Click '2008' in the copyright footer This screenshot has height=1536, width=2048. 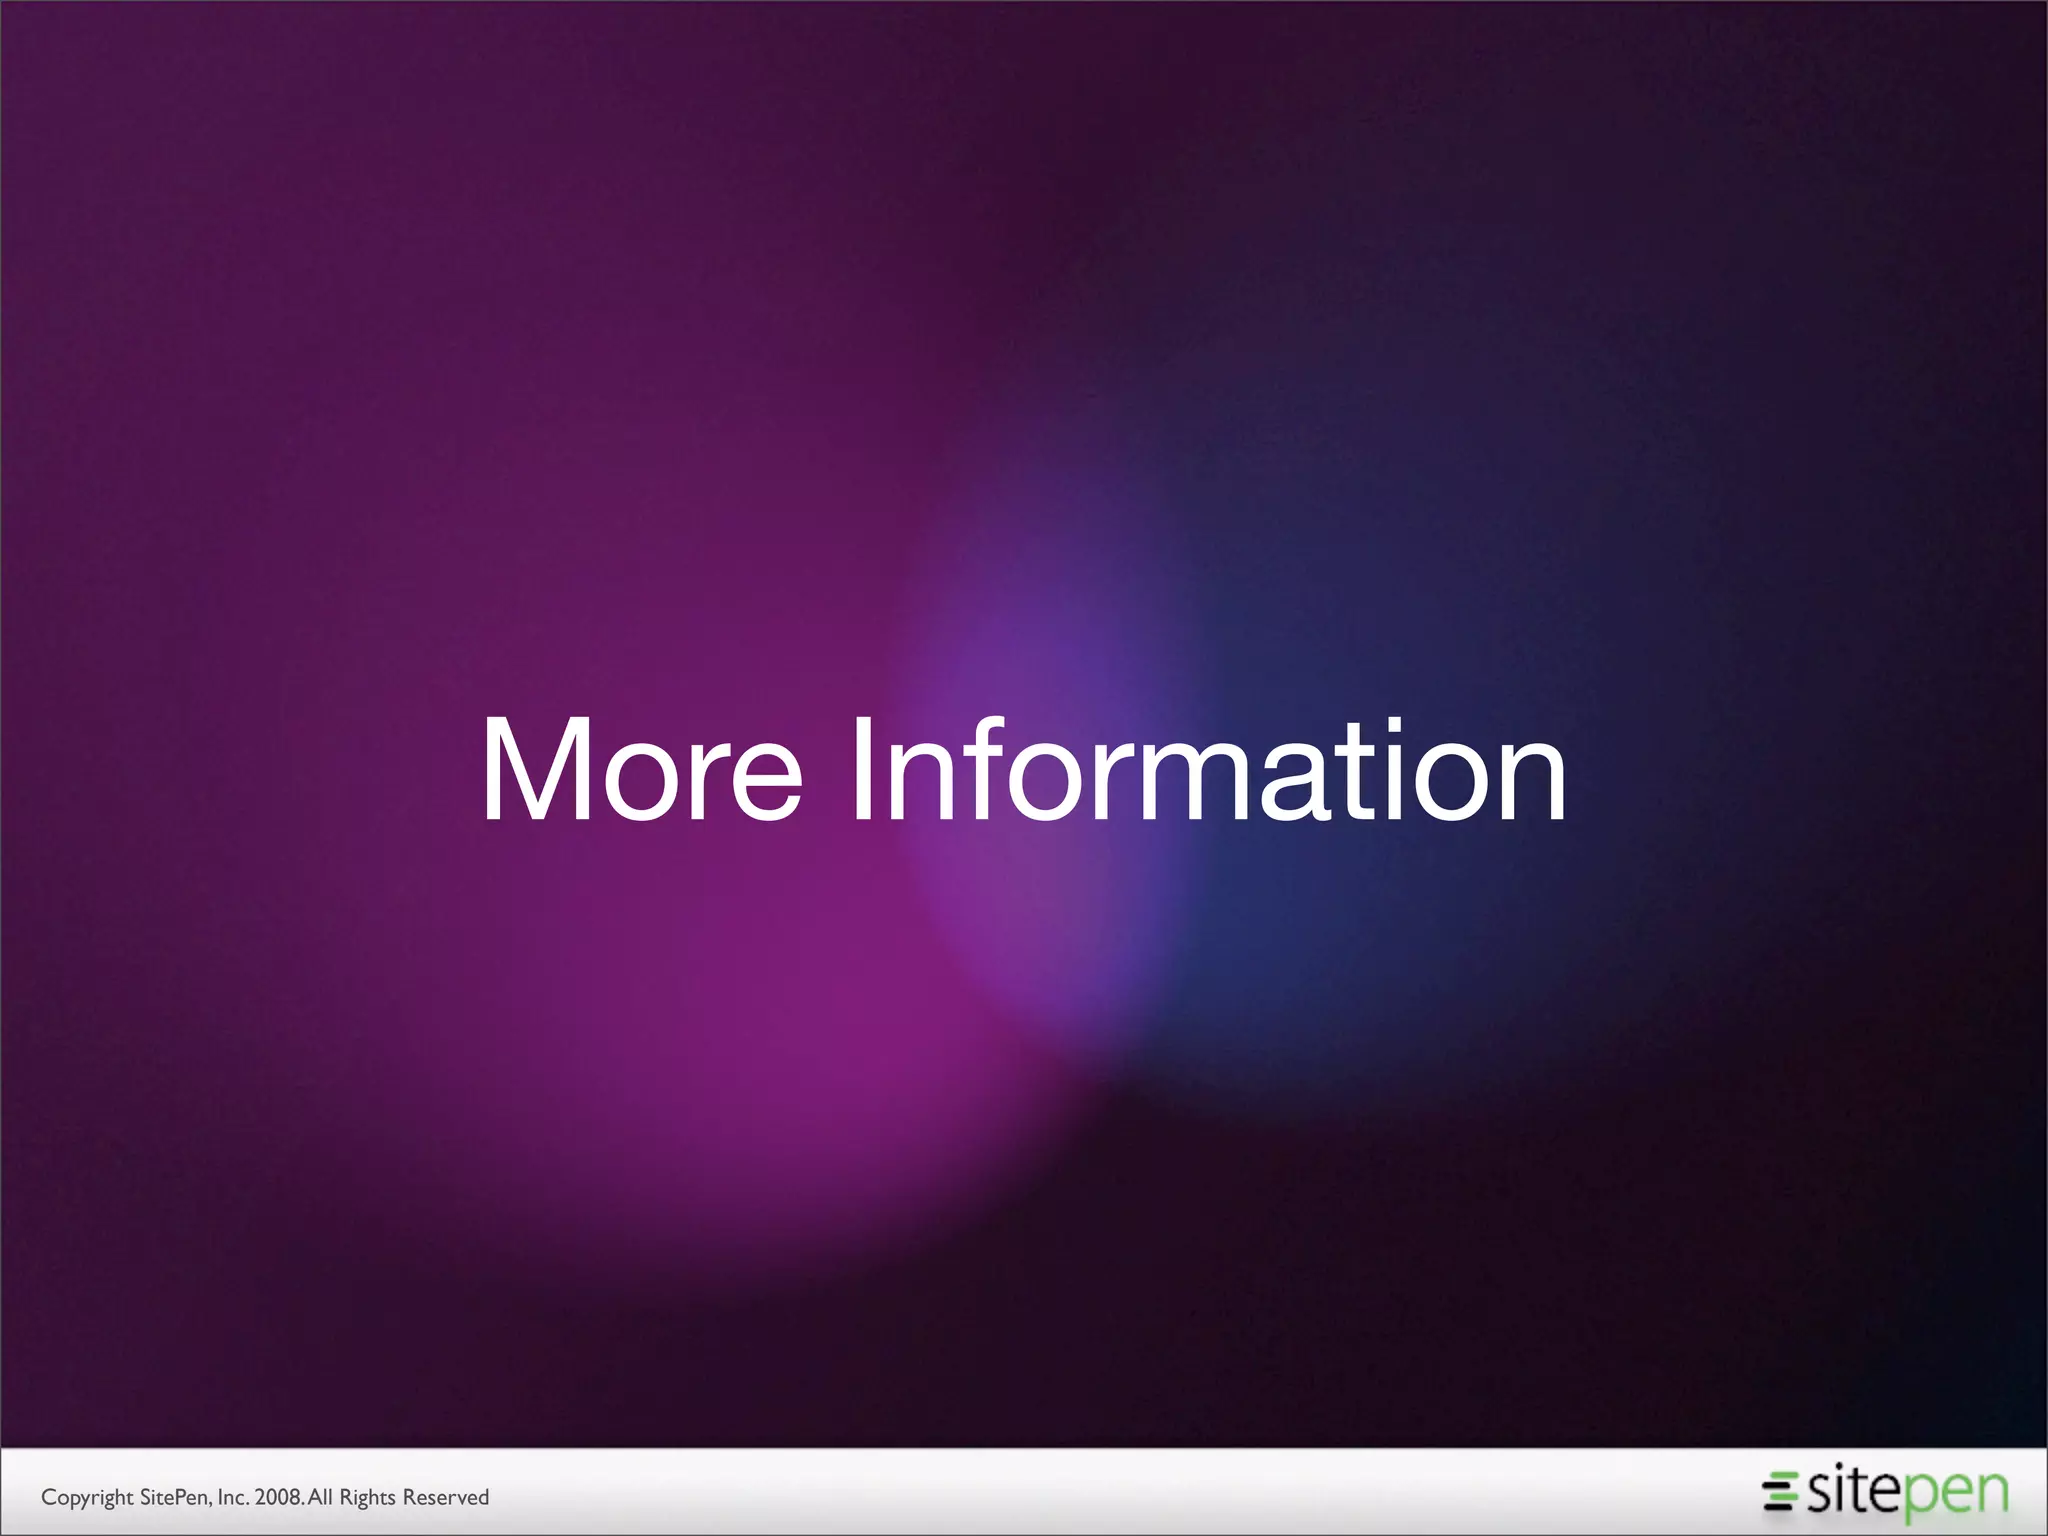pos(278,1497)
